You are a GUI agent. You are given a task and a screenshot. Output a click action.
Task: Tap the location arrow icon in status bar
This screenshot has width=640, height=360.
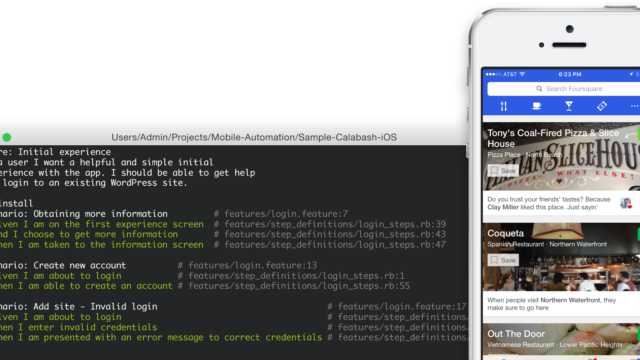(x=631, y=74)
